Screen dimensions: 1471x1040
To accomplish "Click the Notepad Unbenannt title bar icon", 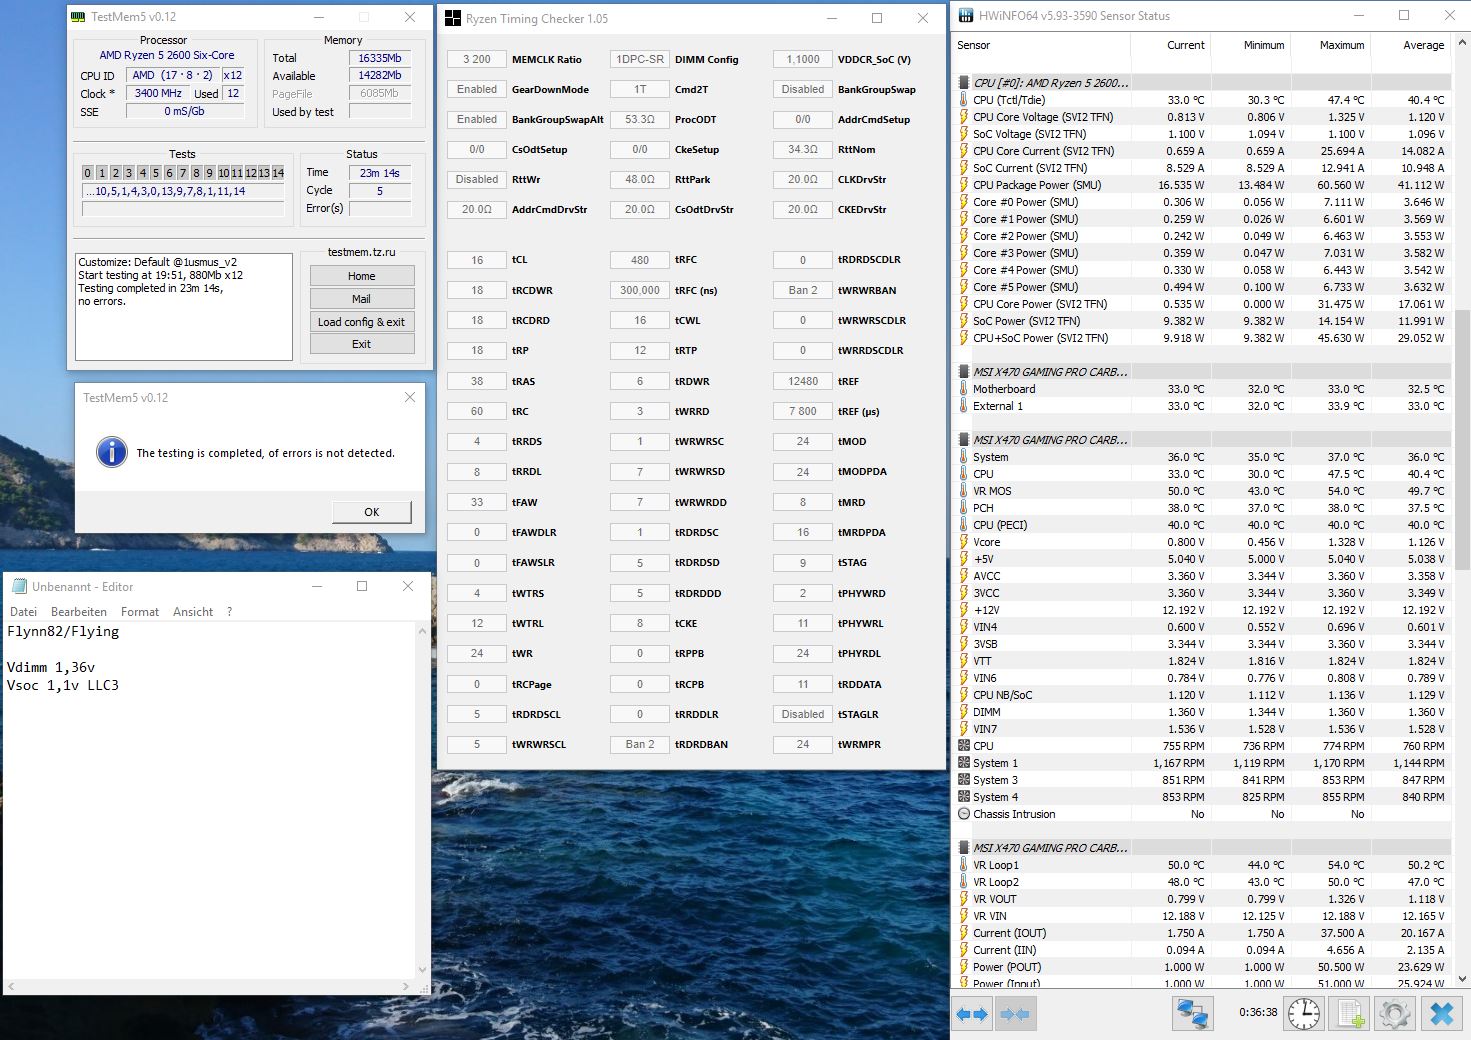I will coord(19,586).
